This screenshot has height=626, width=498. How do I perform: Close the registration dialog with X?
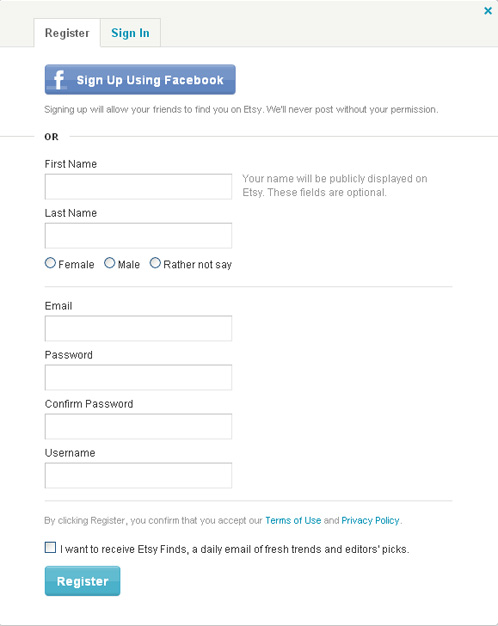tap(488, 11)
